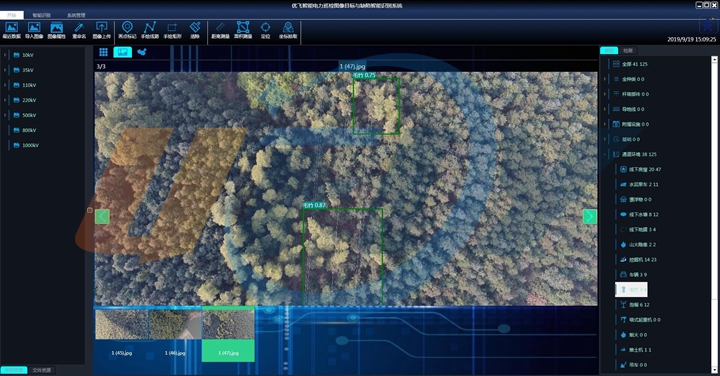Expand the 10kV folder
The image size is (720, 376).
(5, 55)
